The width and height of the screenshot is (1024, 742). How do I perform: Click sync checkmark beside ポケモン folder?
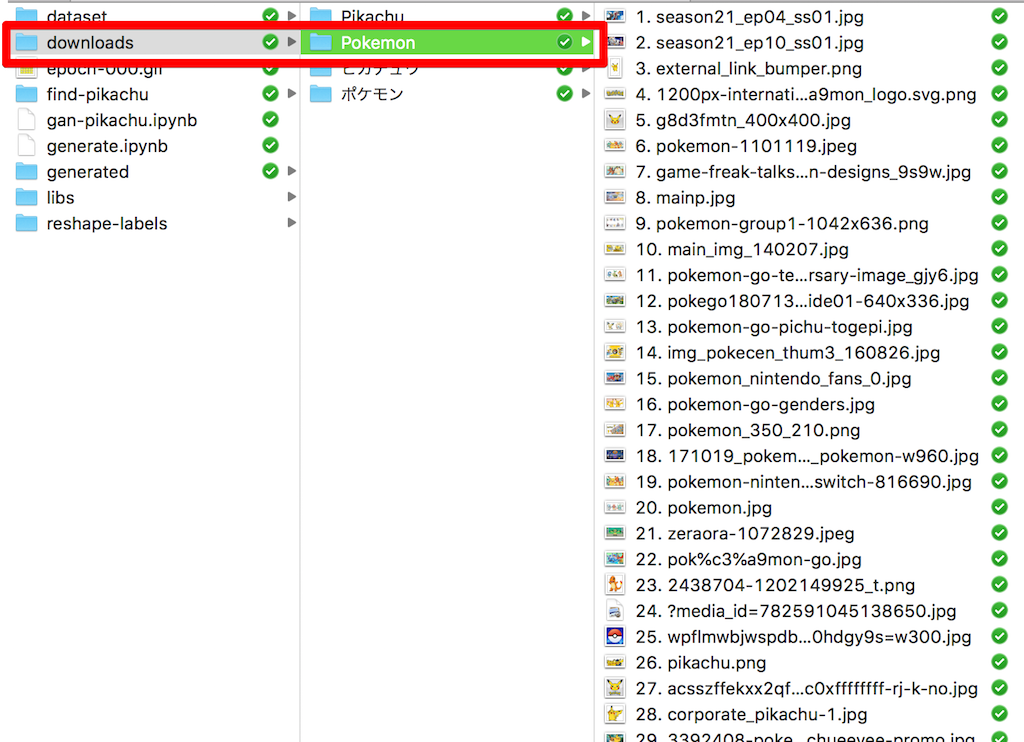point(565,93)
